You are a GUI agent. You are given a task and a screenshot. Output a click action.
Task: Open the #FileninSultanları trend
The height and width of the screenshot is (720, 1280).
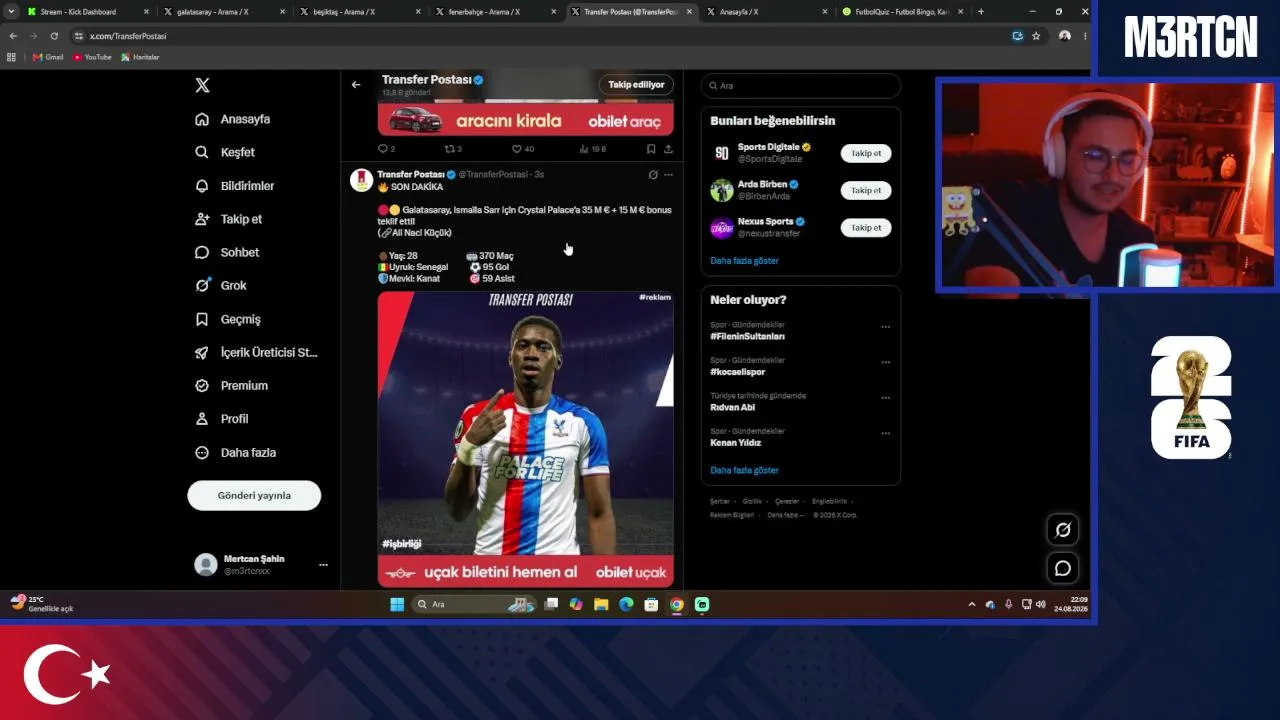(747, 336)
